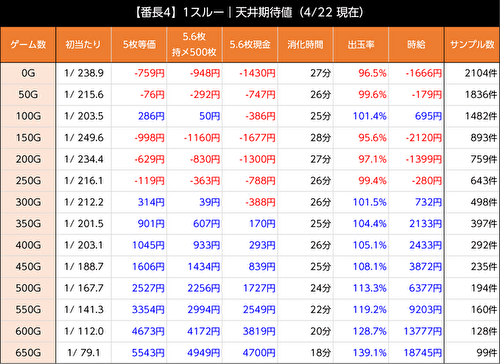500x364 pixels.
Task: Click the 1/ 112.0 cell
Action: (84, 331)
